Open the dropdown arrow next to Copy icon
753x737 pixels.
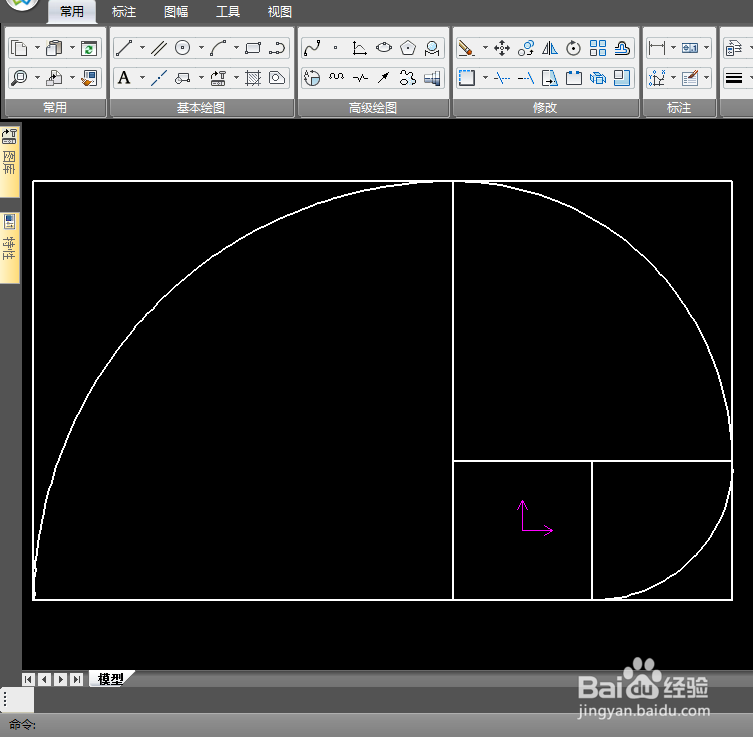[37, 48]
